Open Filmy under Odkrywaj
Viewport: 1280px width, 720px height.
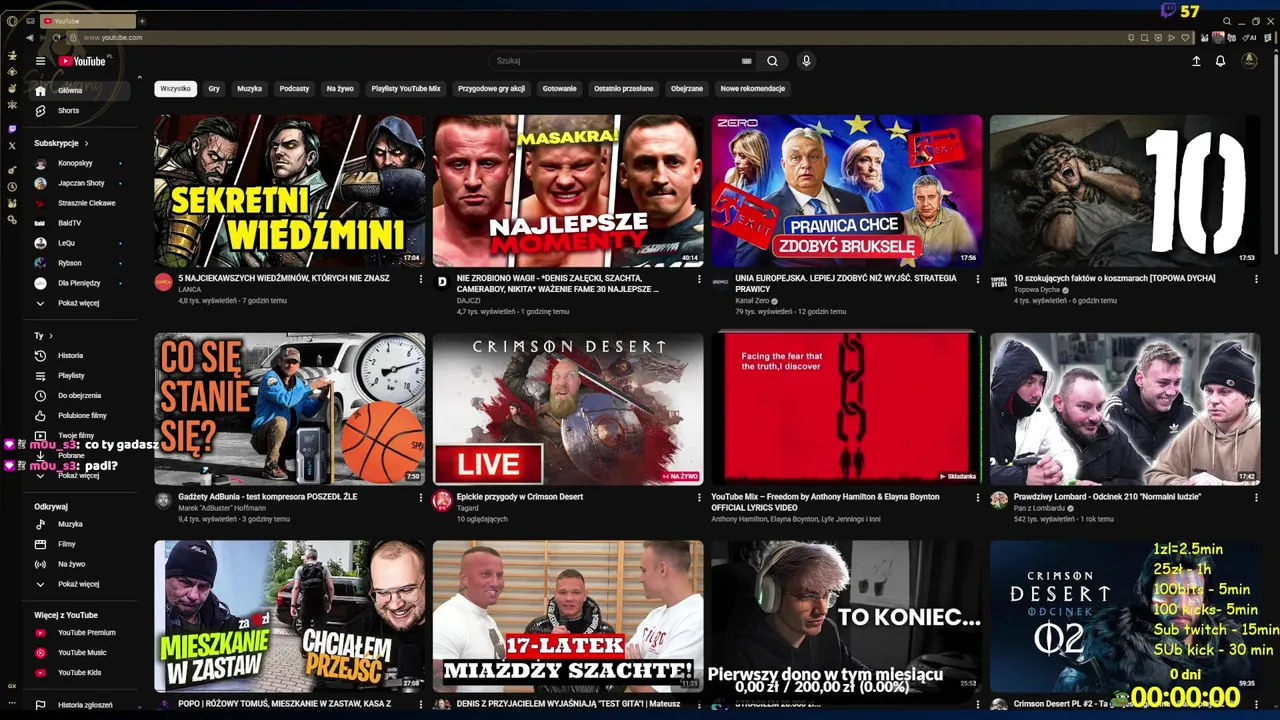point(80,544)
